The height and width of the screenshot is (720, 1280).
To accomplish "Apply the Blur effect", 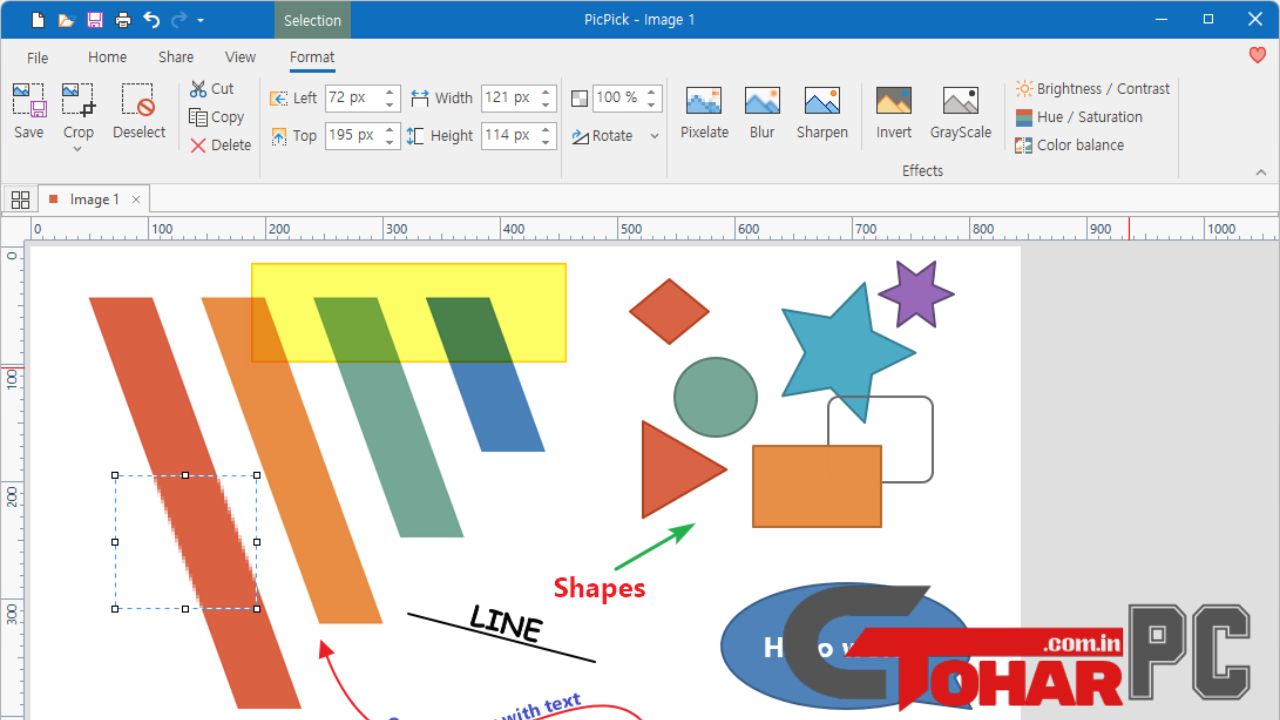I will 762,111.
